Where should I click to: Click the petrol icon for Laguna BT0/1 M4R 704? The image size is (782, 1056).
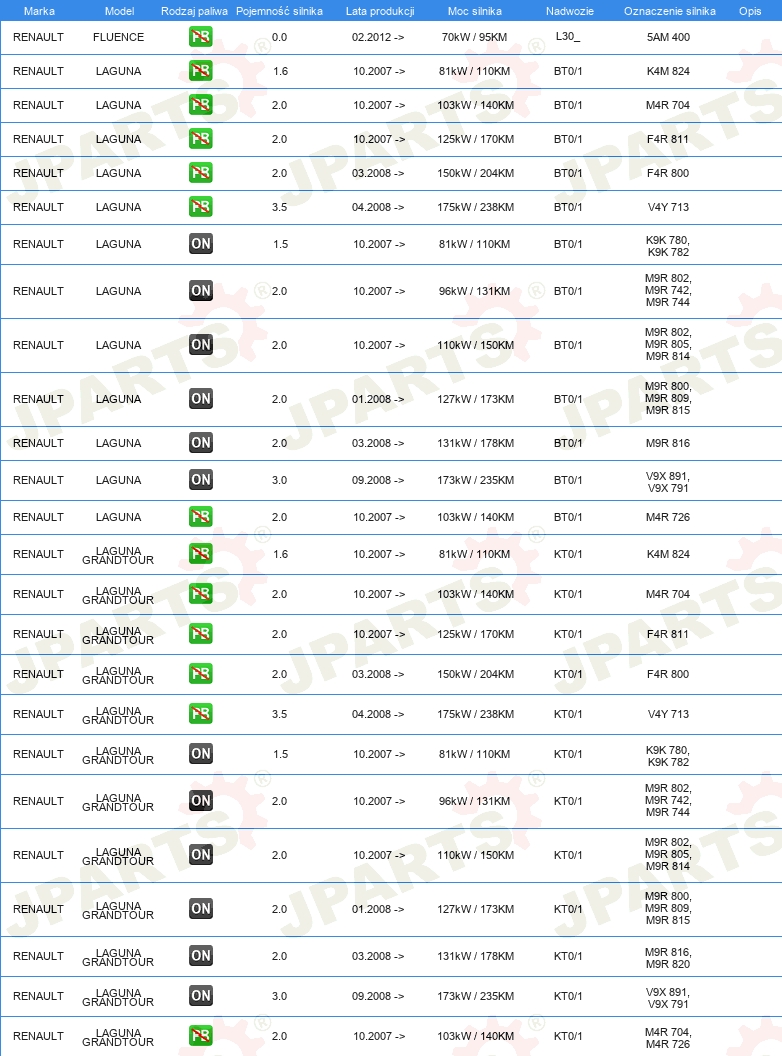pos(201,104)
